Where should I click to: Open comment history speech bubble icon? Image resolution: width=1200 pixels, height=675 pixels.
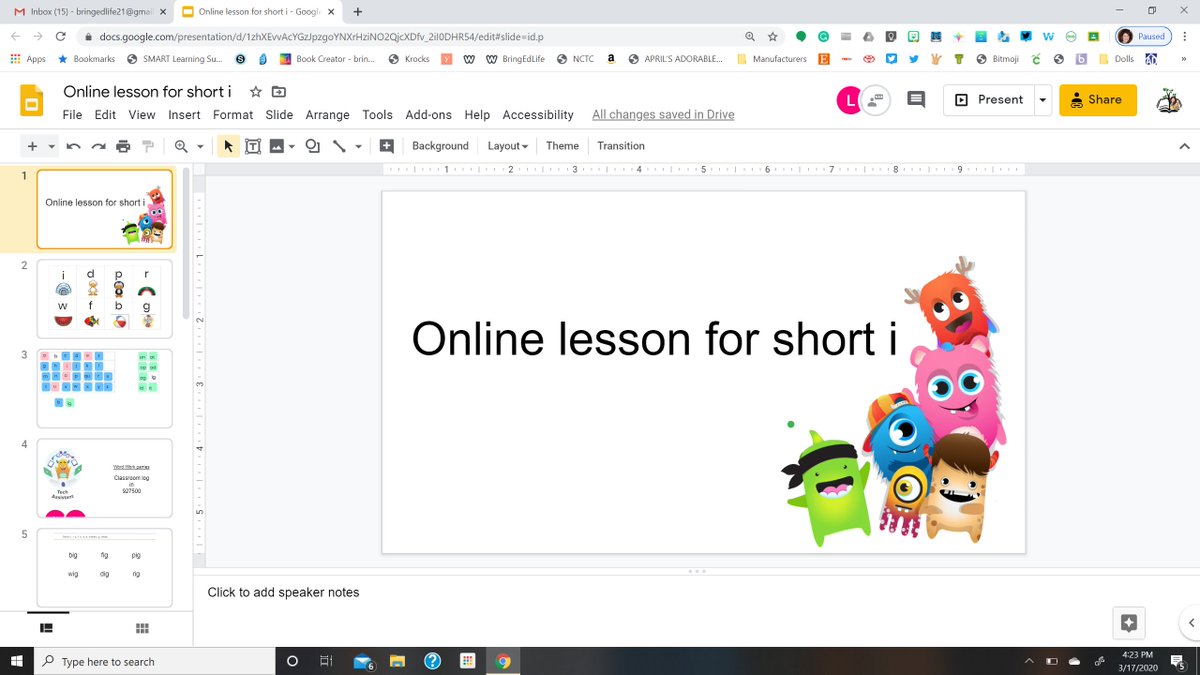[915, 99]
